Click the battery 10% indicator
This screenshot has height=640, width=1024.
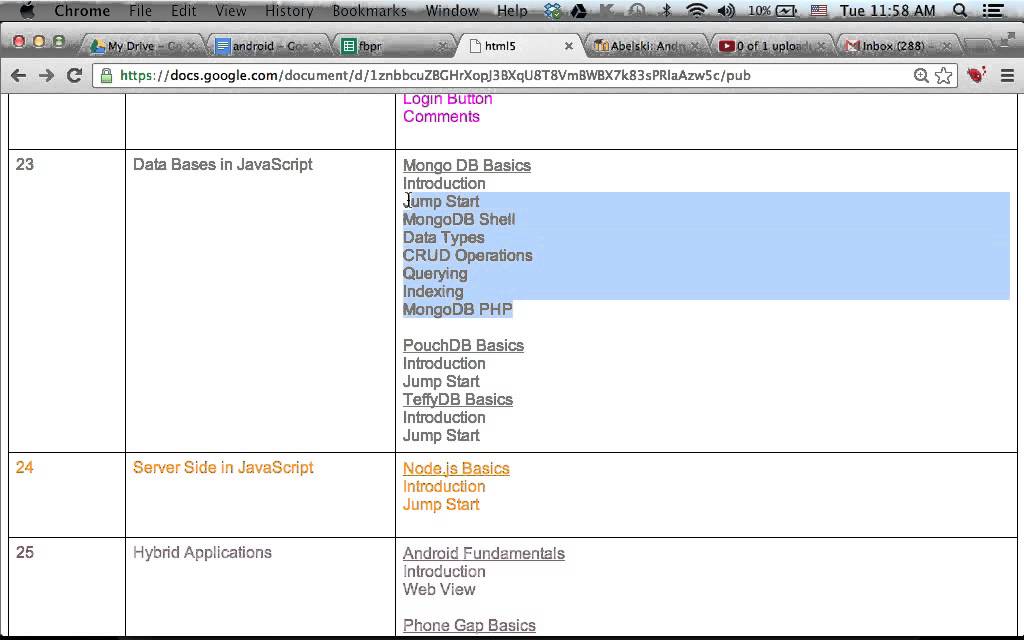[x=773, y=10]
